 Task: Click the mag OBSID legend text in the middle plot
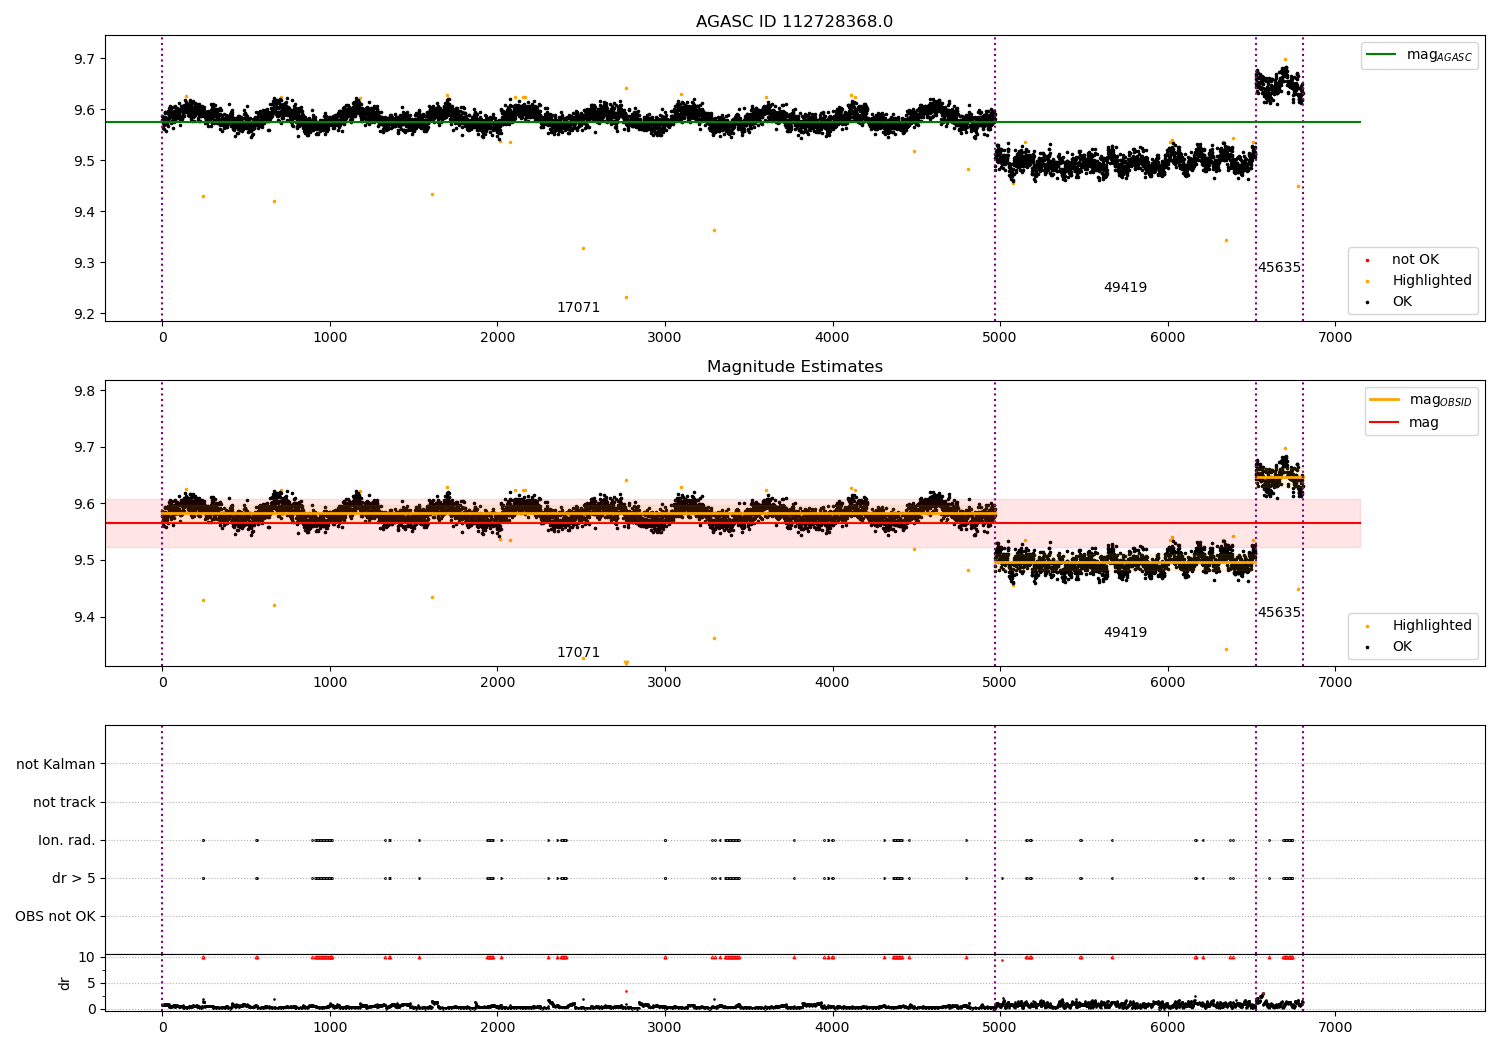coord(1441,401)
